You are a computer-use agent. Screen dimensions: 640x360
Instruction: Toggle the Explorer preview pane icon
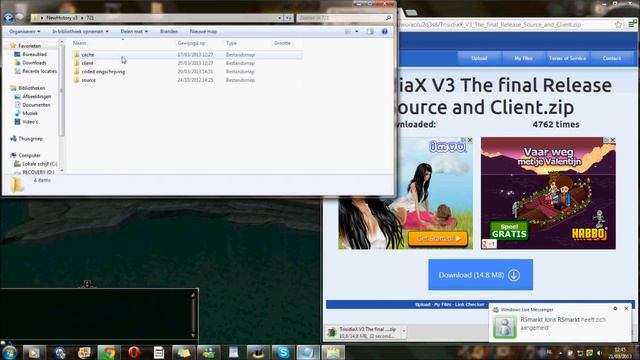tap(370, 31)
